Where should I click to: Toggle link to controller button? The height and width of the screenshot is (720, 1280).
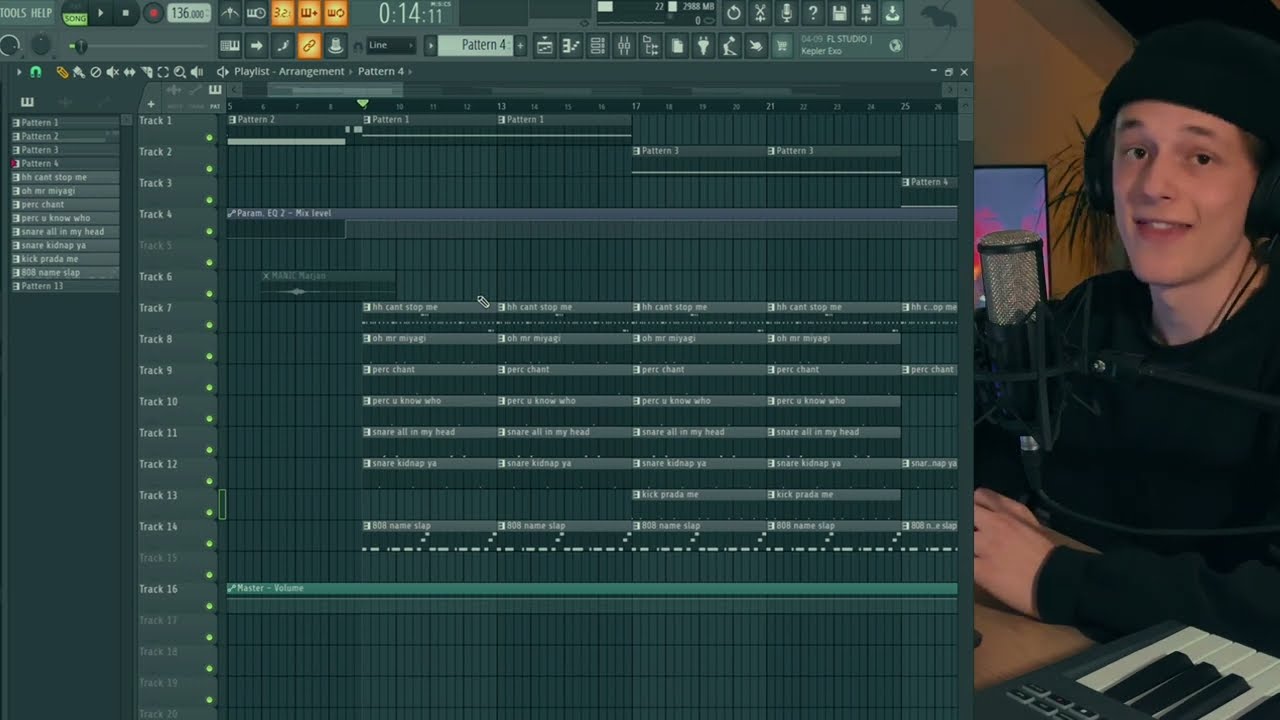point(309,45)
